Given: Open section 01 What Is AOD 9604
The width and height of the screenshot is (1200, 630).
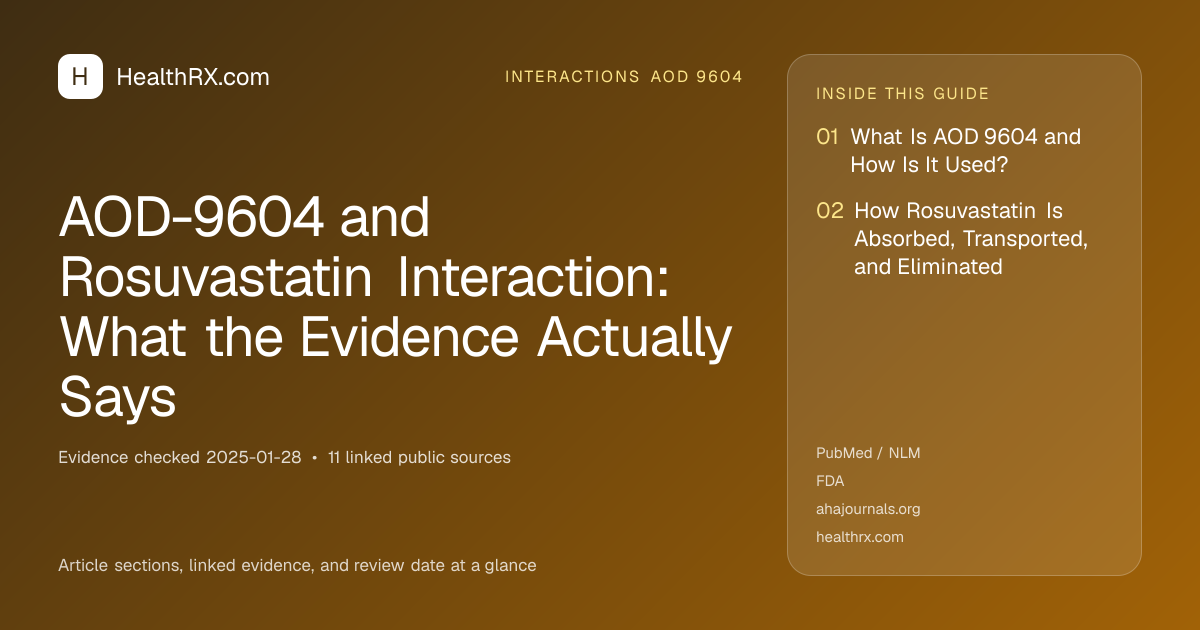Looking at the screenshot, I should 949,151.
